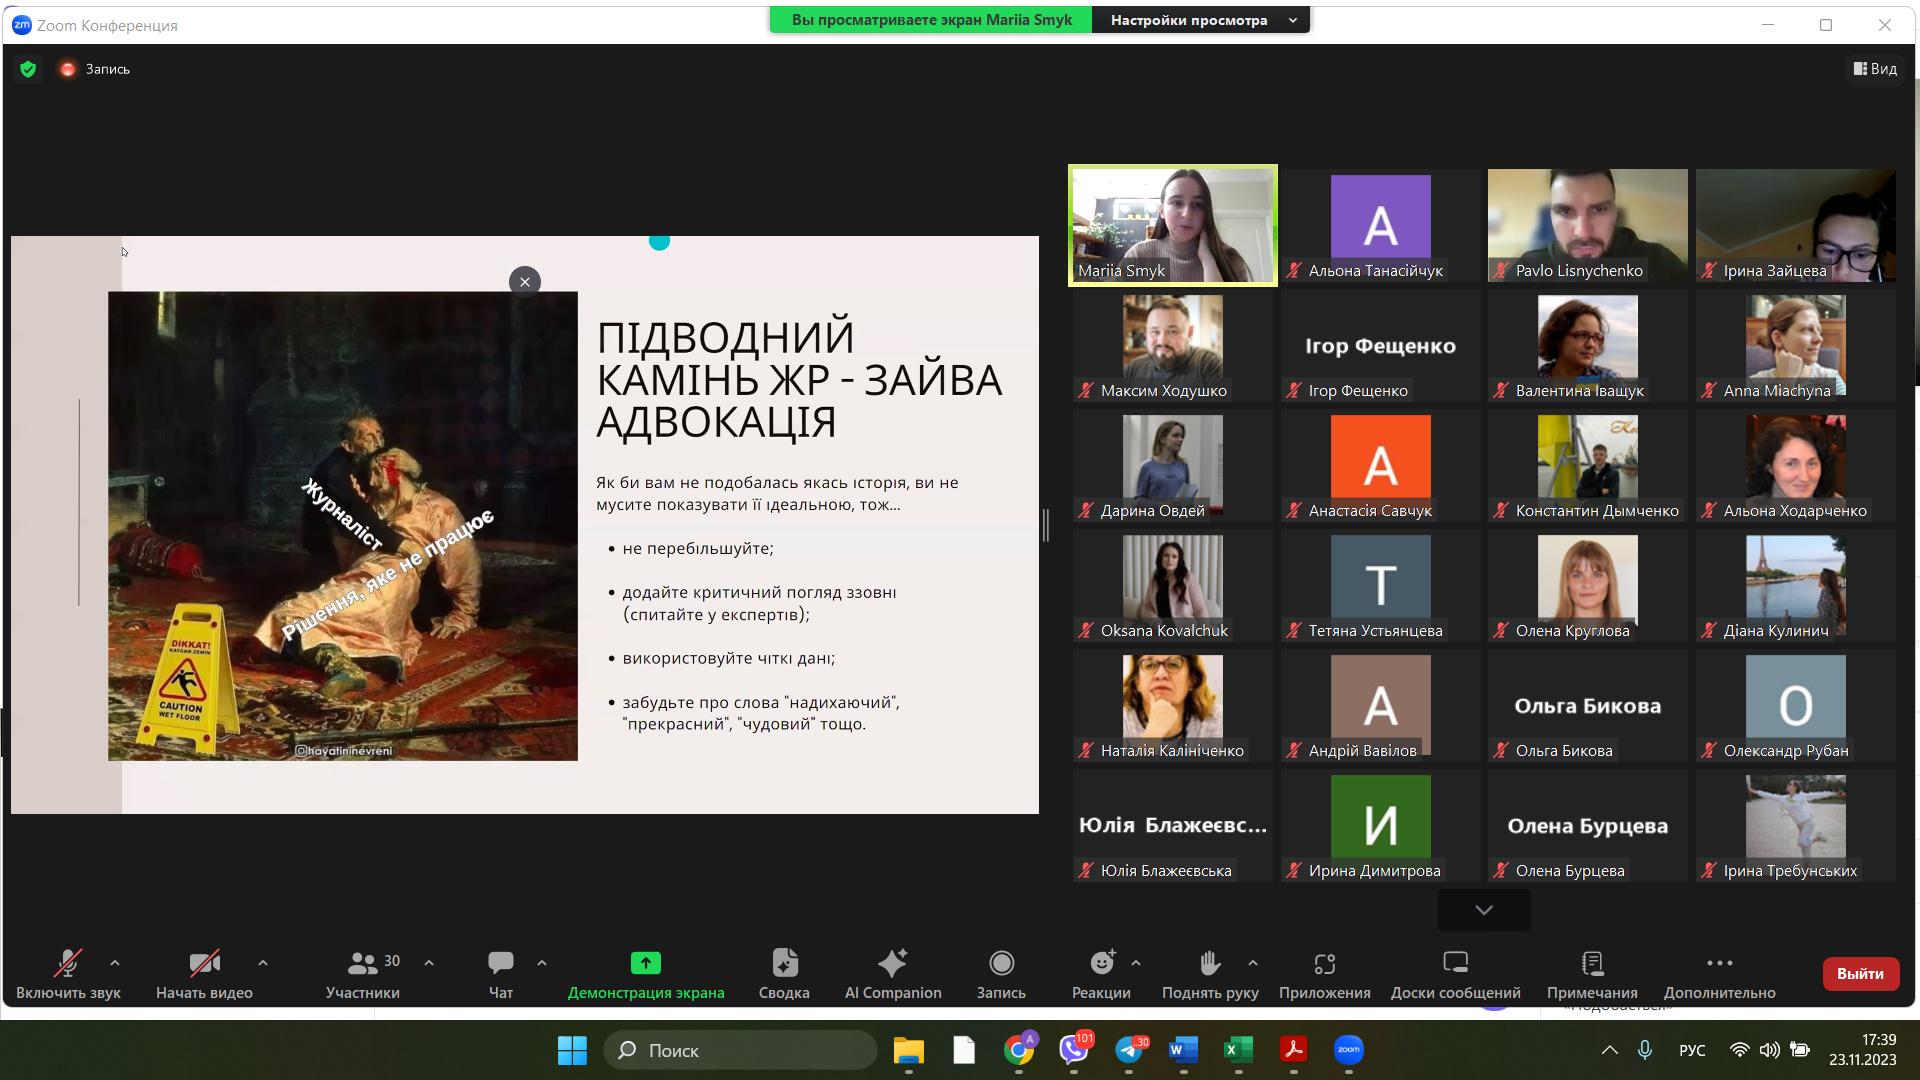
Task: Click the green encryption shield icon
Action: pyautogui.click(x=28, y=69)
